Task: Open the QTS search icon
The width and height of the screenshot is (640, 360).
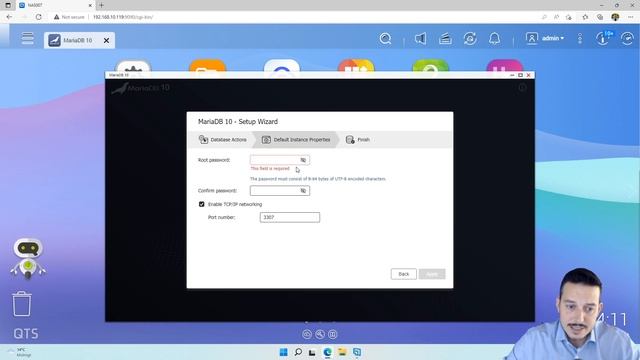Action: point(385,39)
